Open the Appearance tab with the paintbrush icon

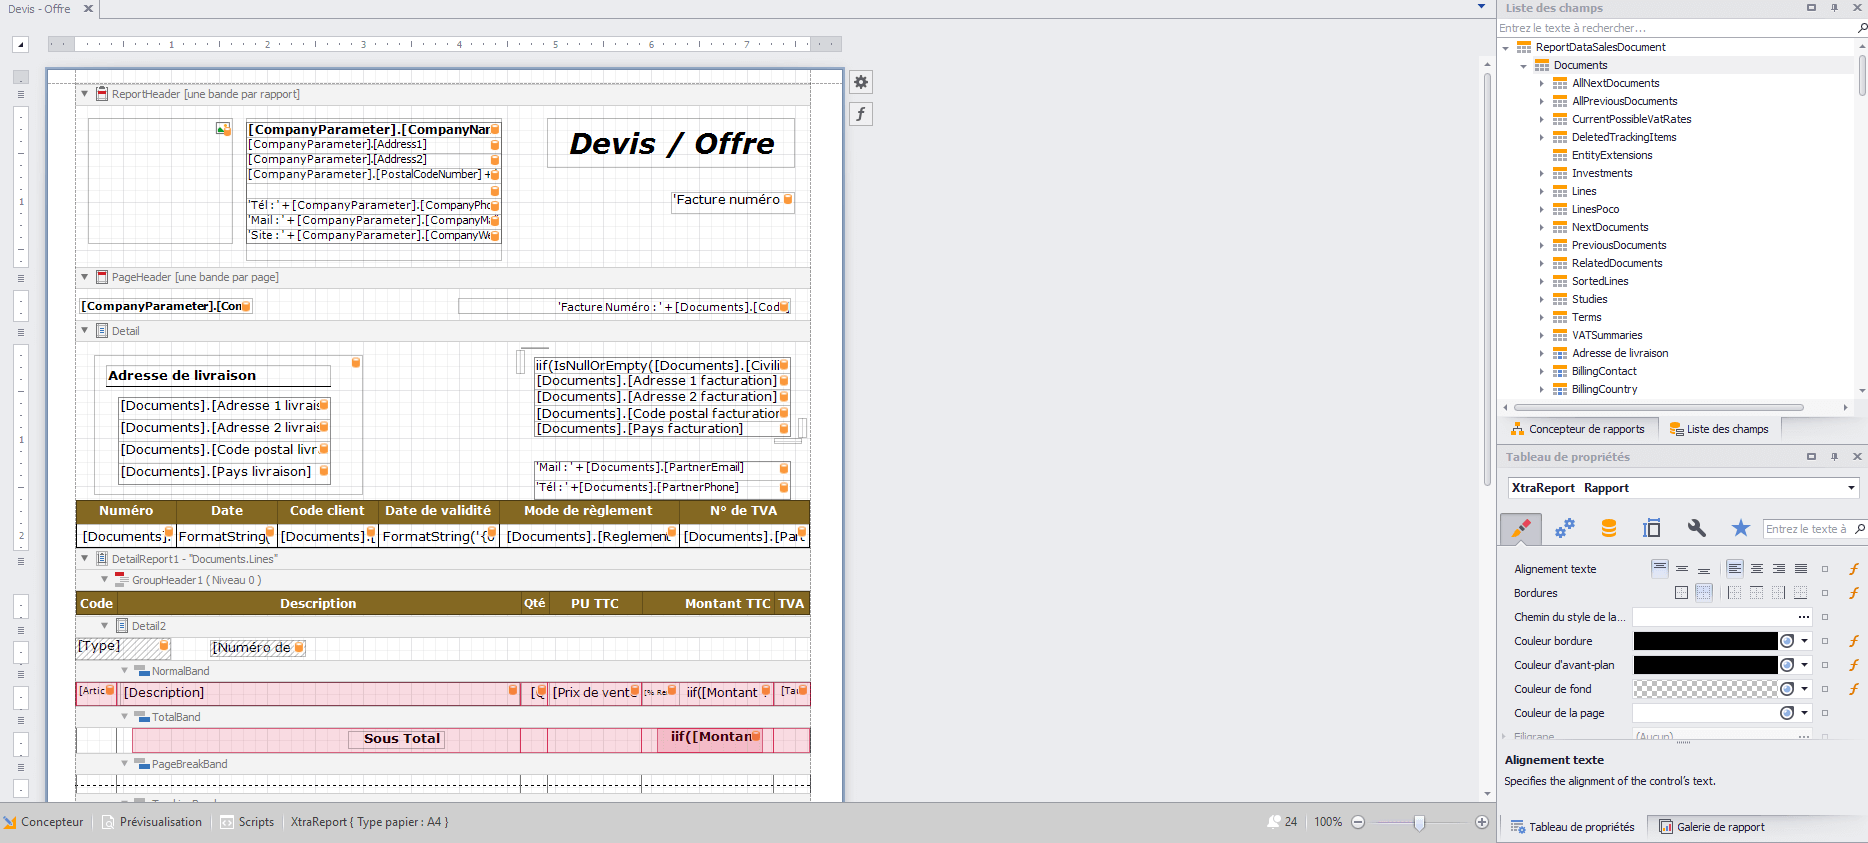[x=1520, y=529]
